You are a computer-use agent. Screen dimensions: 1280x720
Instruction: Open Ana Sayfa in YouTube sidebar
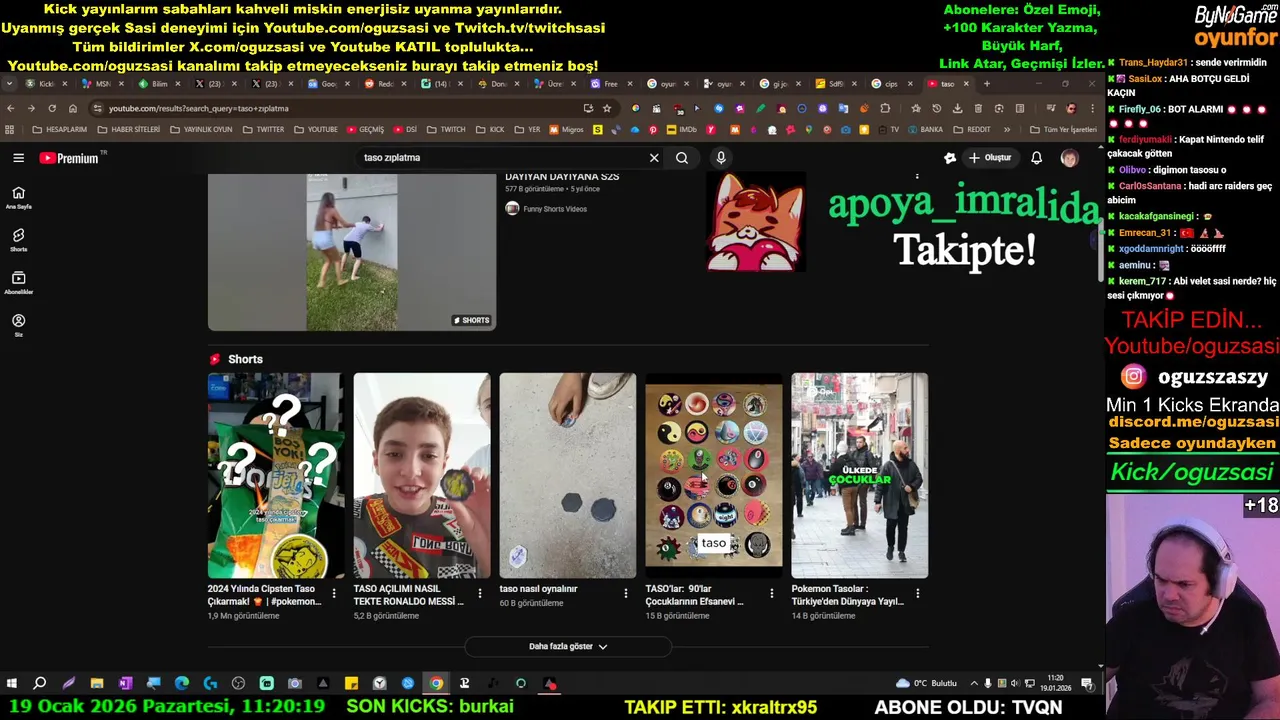tap(18, 197)
